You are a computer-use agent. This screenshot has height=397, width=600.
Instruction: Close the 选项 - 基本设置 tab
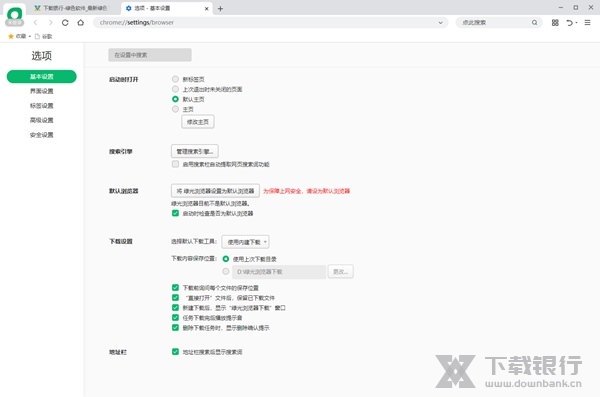207,8
